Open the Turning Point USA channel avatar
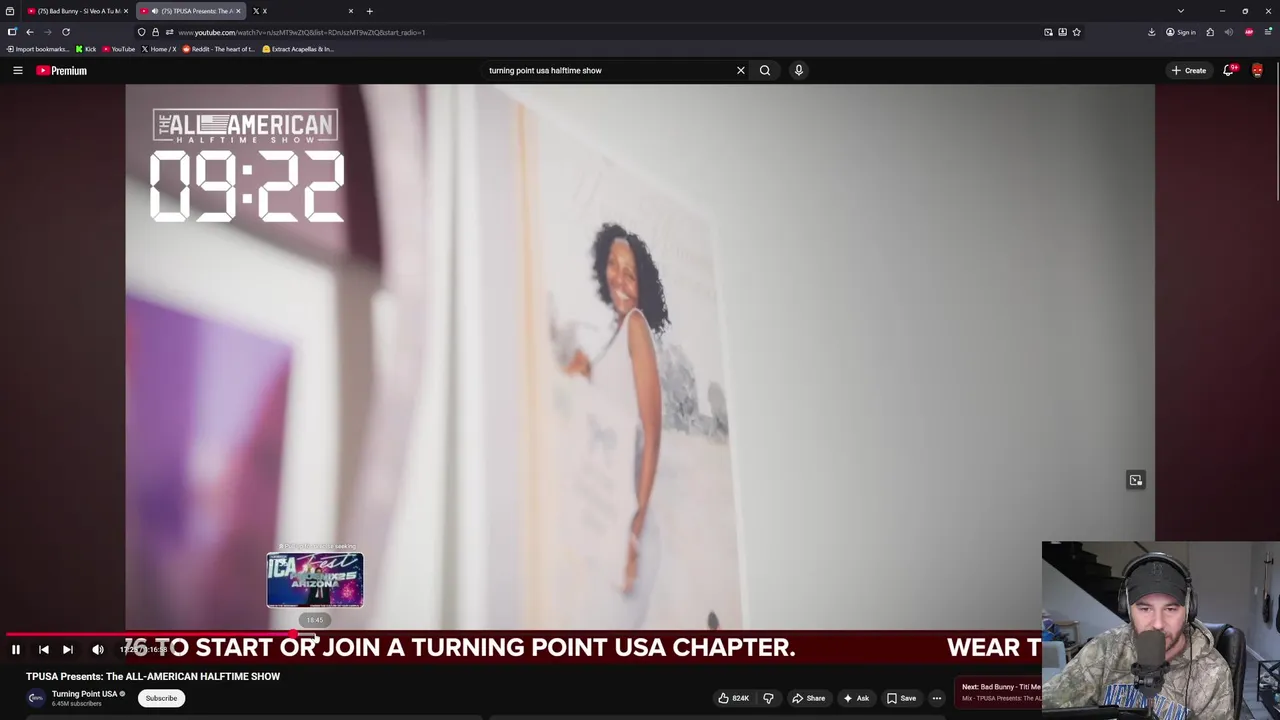1280x720 pixels. tap(36, 698)
